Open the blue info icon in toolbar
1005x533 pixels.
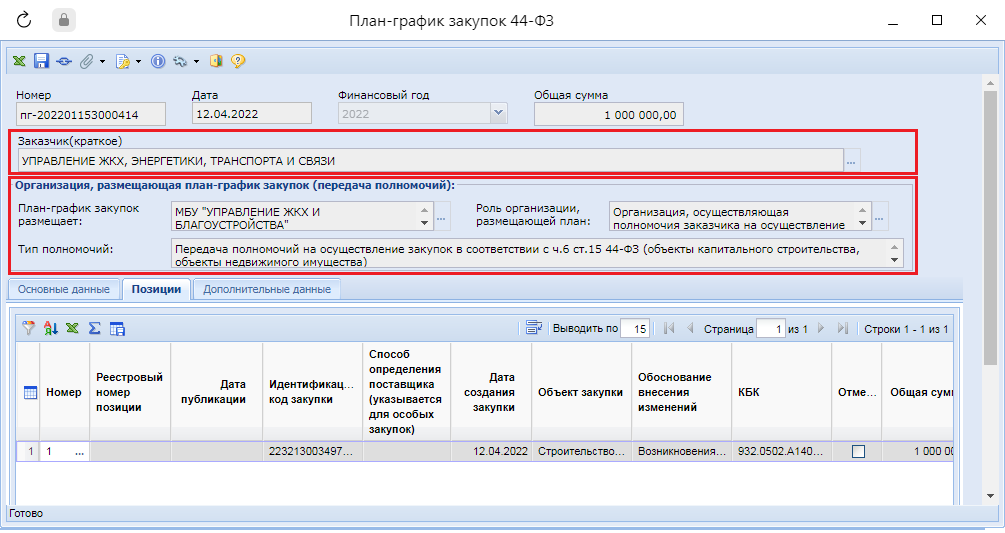(x=157, y=61)
